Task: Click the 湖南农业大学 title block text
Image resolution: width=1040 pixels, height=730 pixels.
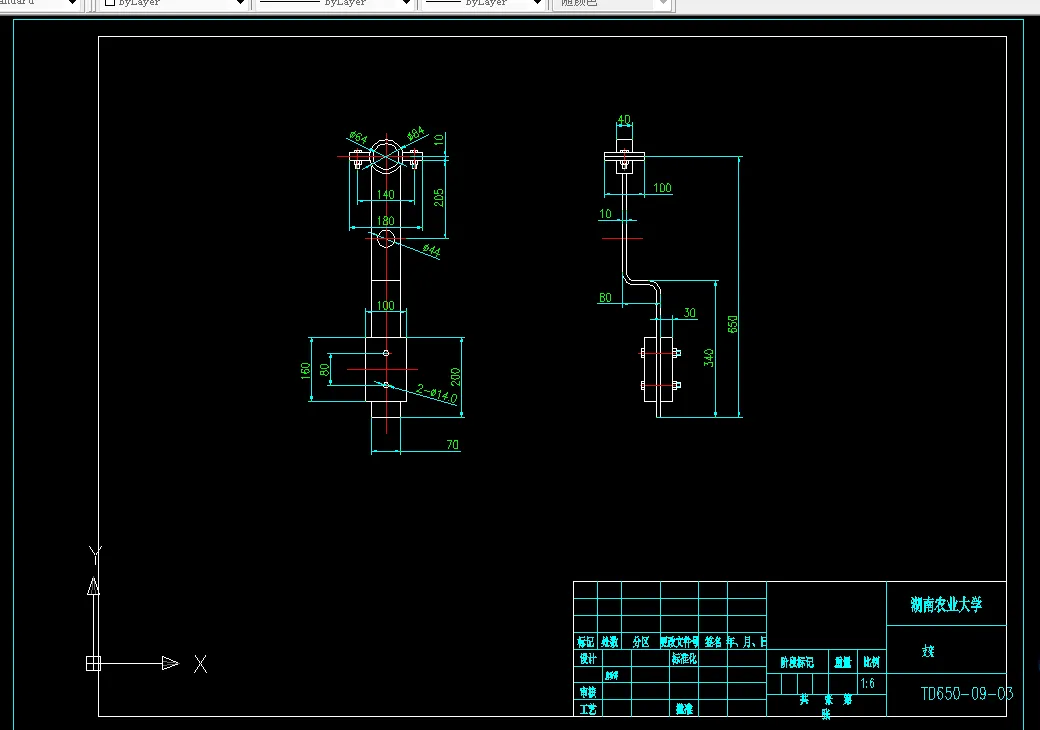Action: (x=946, y=604)
